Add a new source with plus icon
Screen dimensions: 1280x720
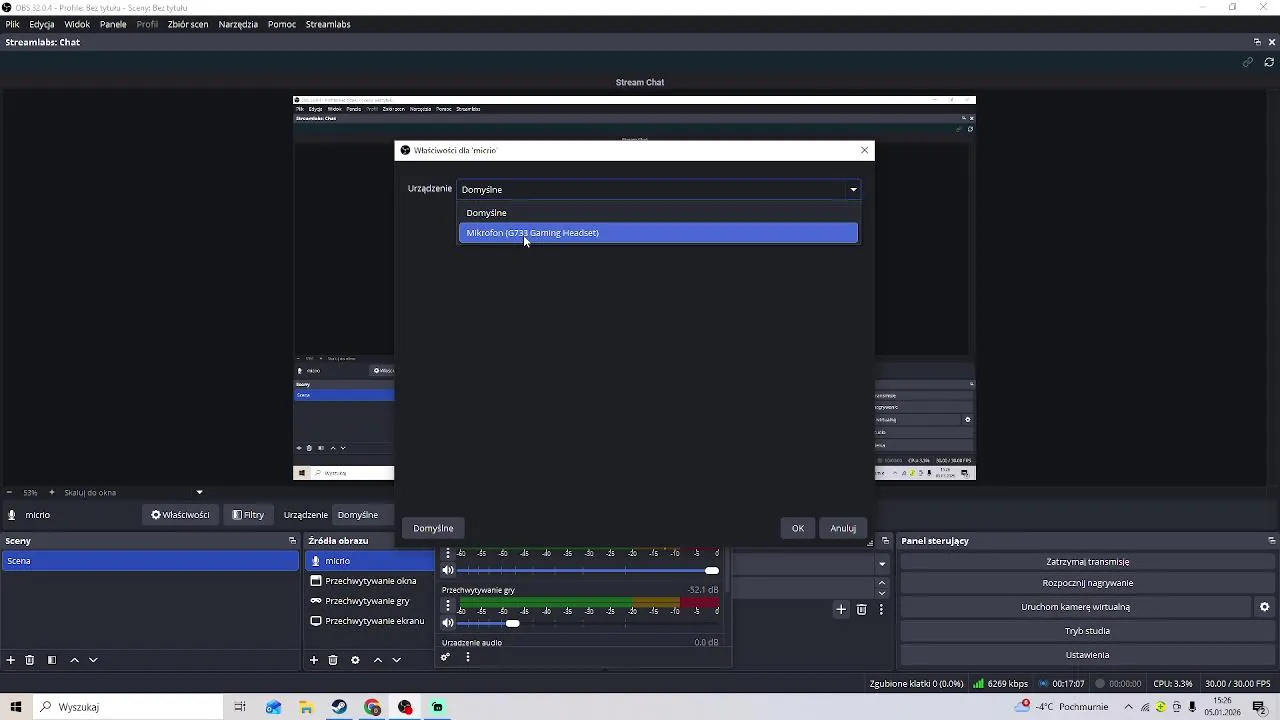click(x=314, y=660)
